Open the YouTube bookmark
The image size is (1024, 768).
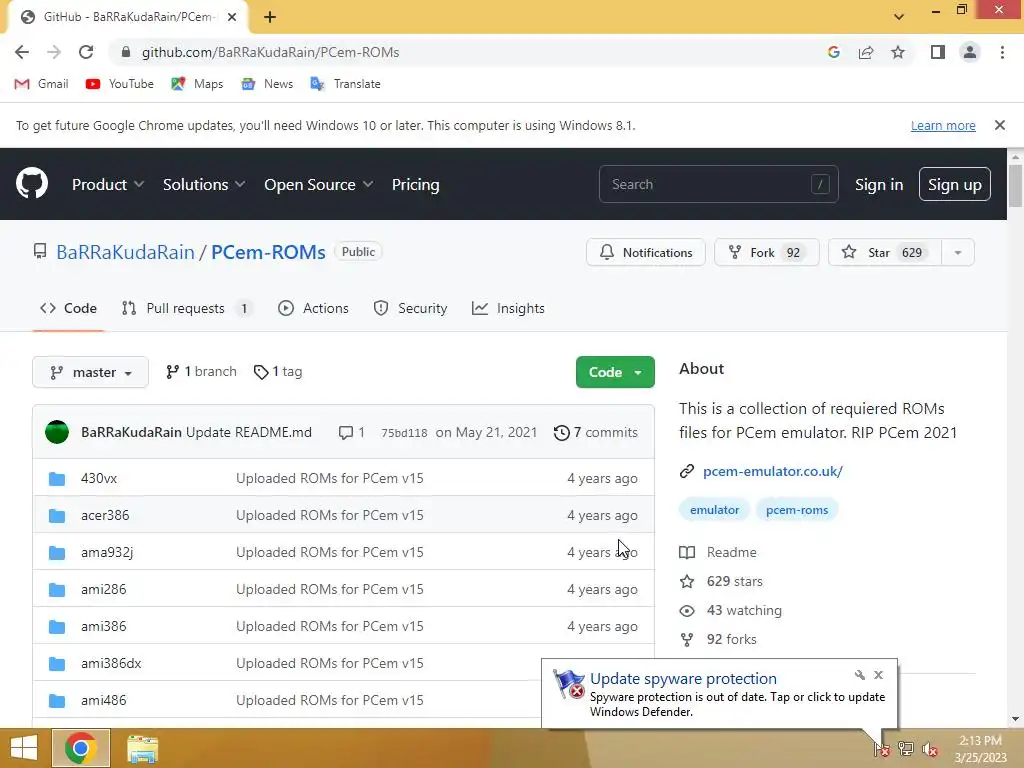120,84
